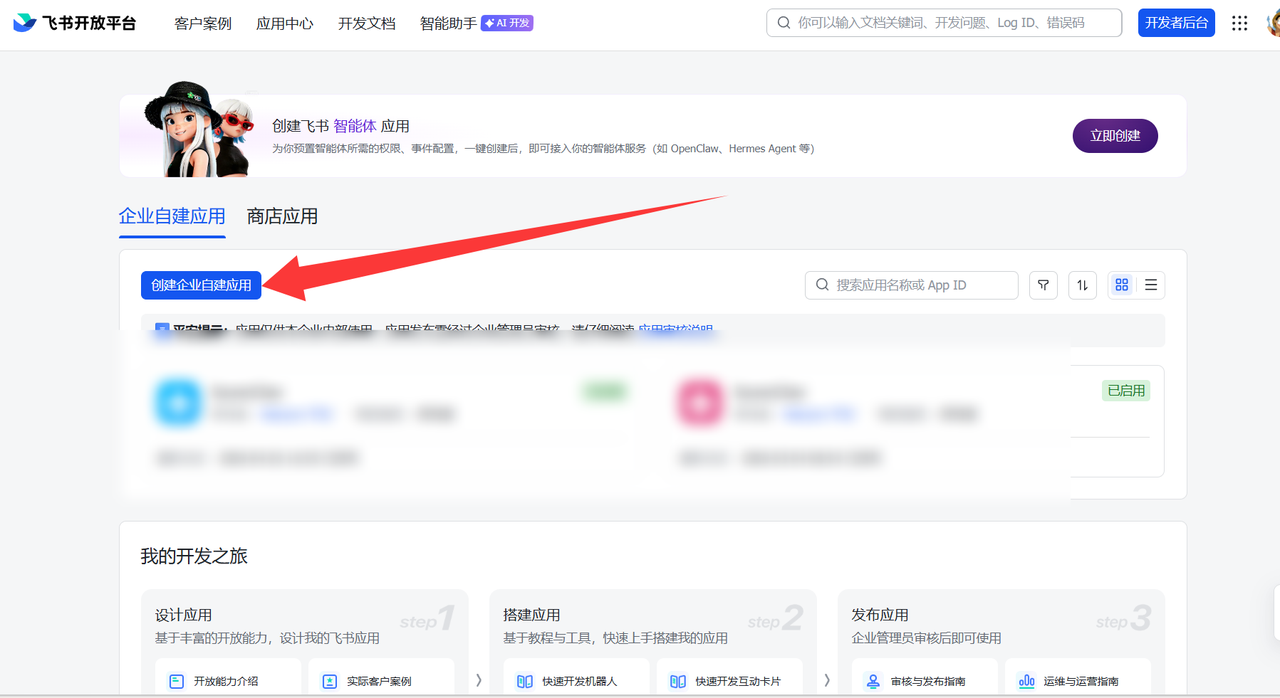Image resolution: width=1280 pixels, height=698 pixels.
Task: Click the blue app icon card
Action: tap(179, 401)
